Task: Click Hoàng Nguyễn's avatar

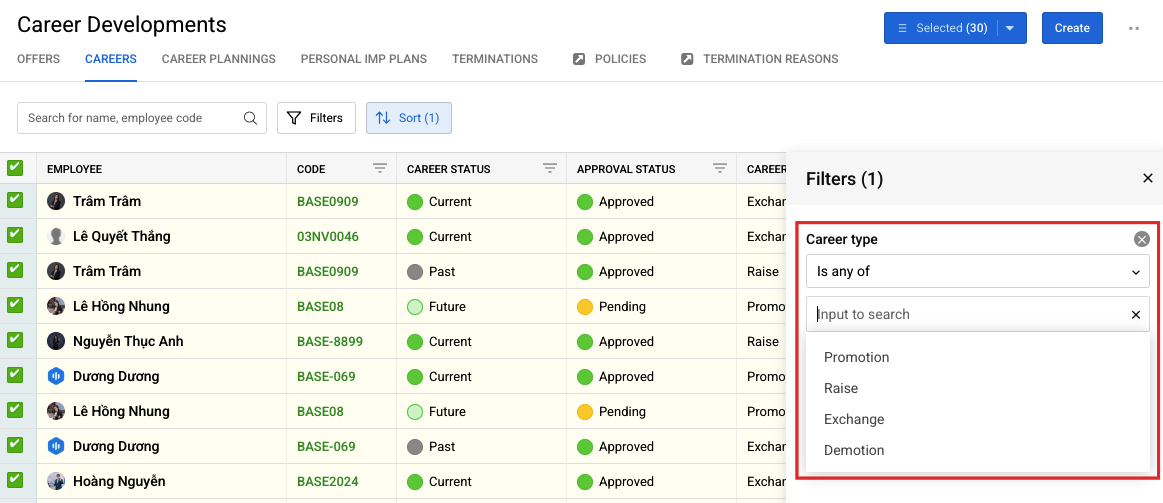Action: tap(56, 481)
